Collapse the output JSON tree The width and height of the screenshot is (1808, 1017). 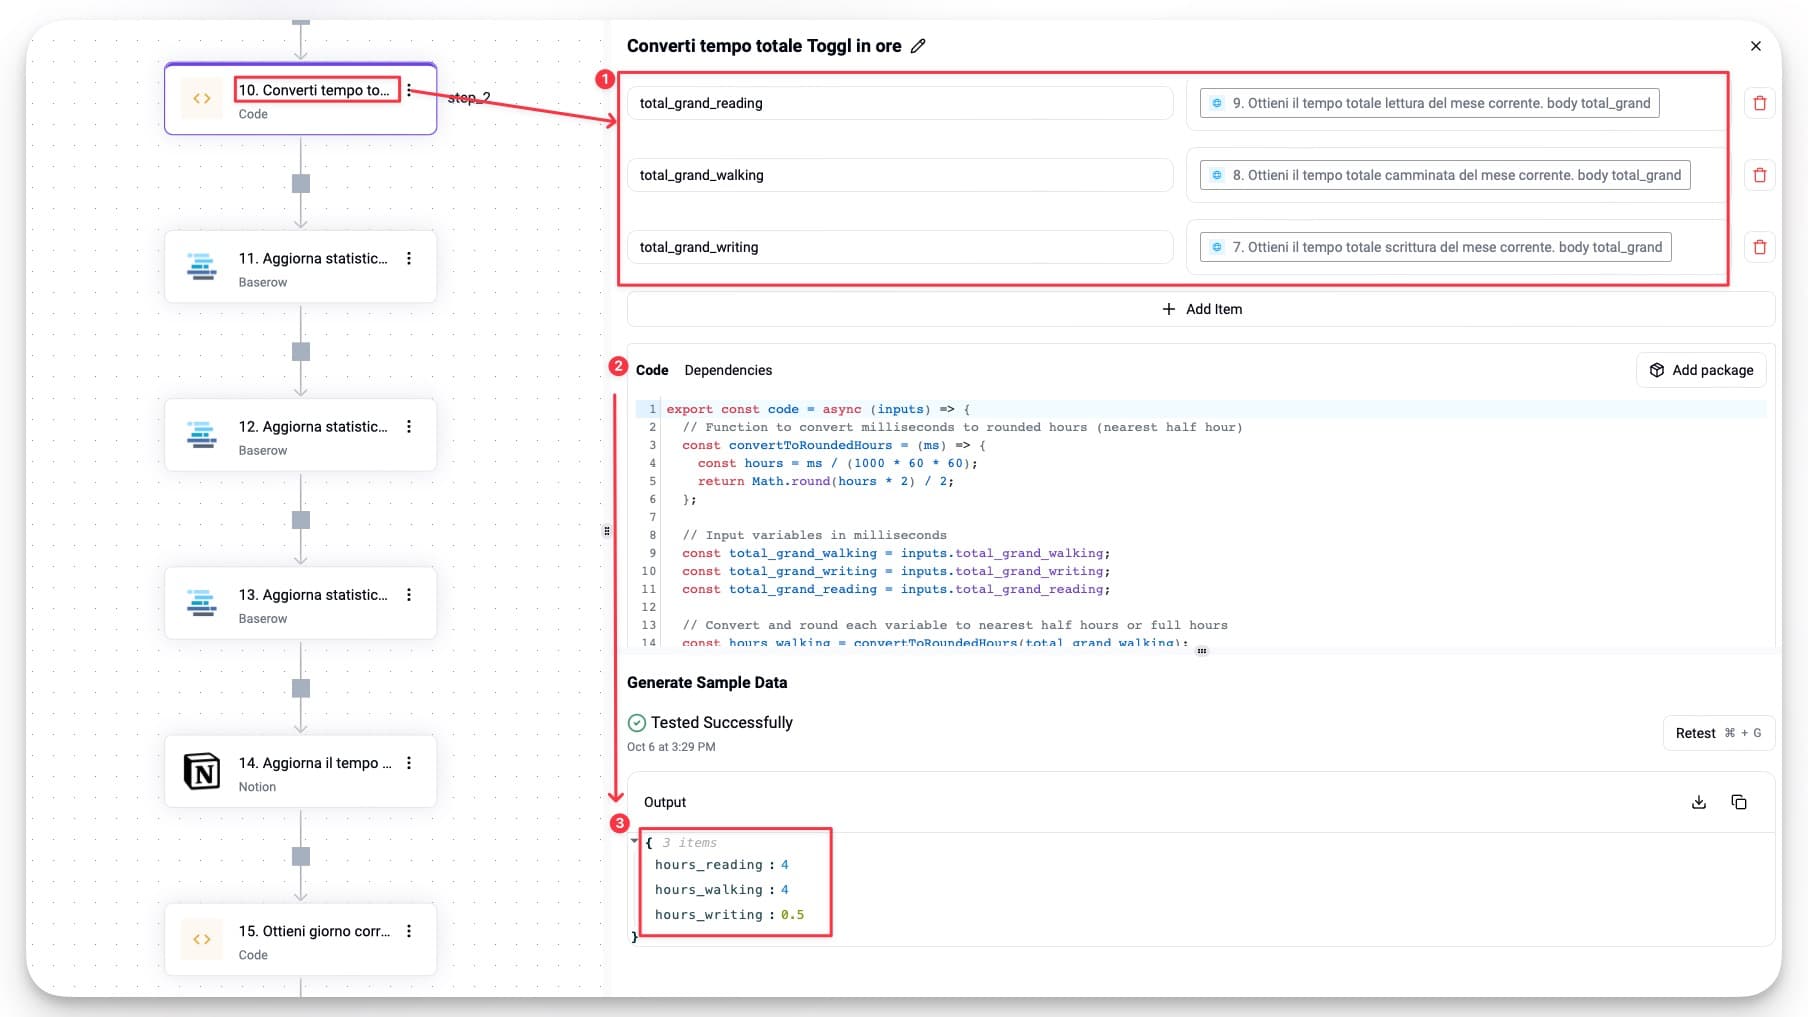click(x=634, y=842)
